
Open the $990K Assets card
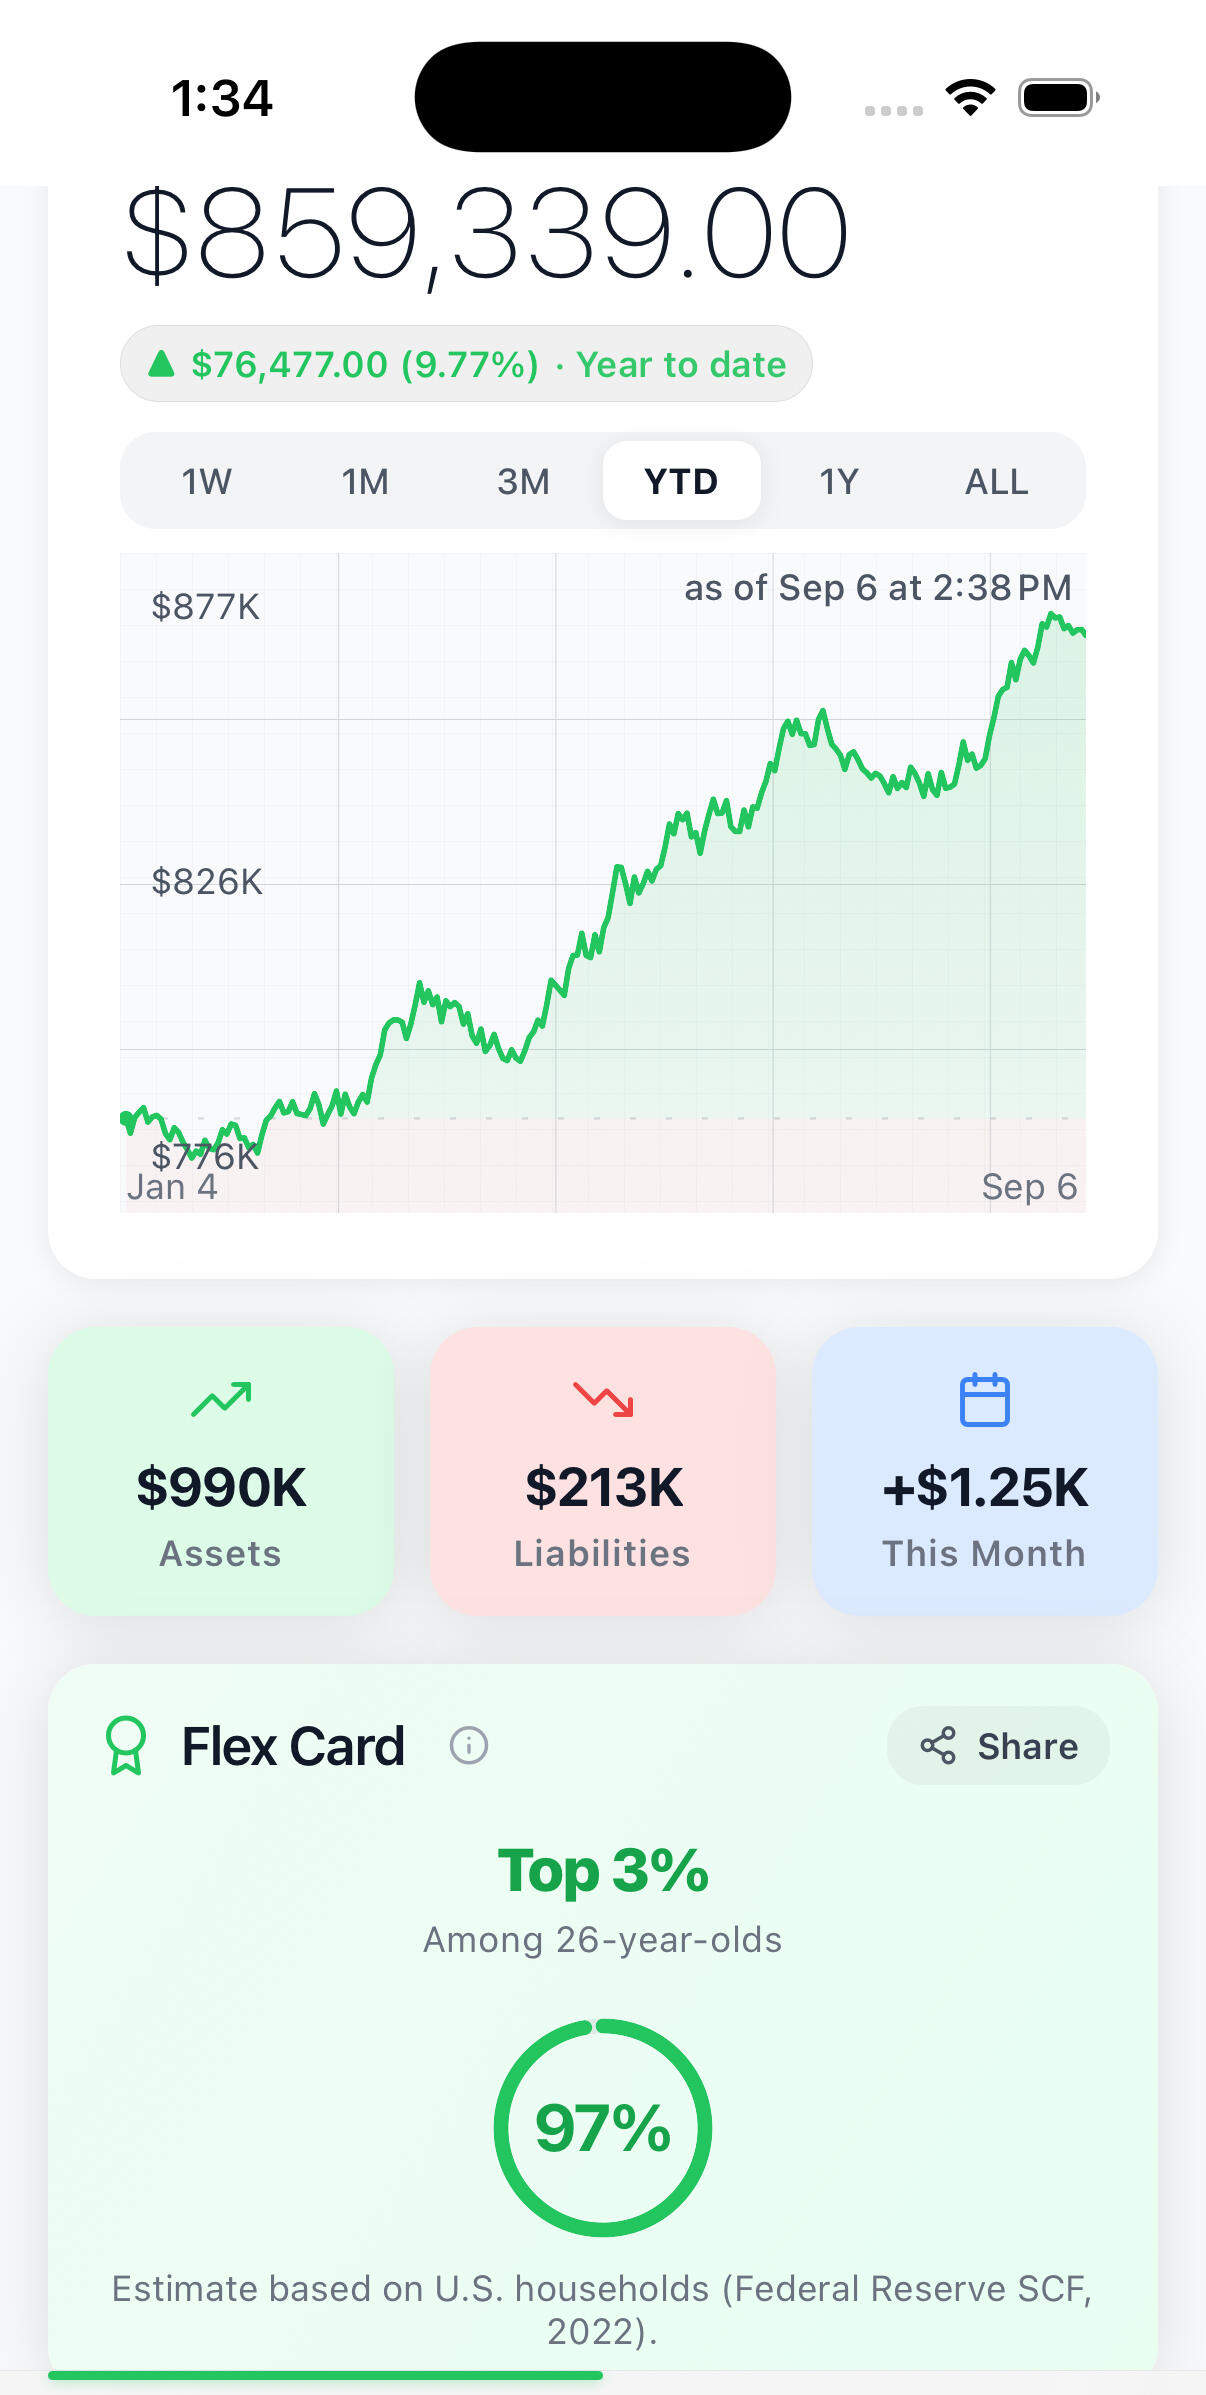pyautogui.click(x=221, y=1471)
